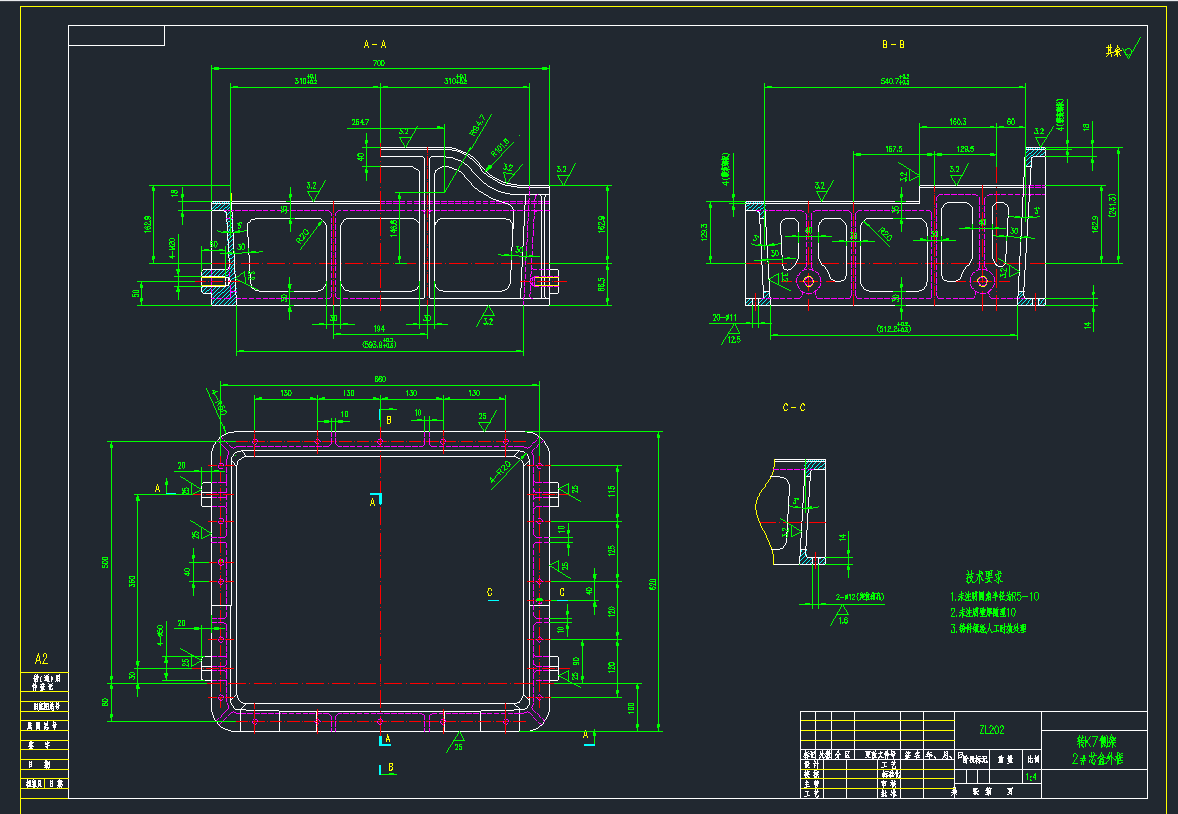Screen dimensions: 1178x814
Task: Select the C-C section view label
Action: [794, 407]
